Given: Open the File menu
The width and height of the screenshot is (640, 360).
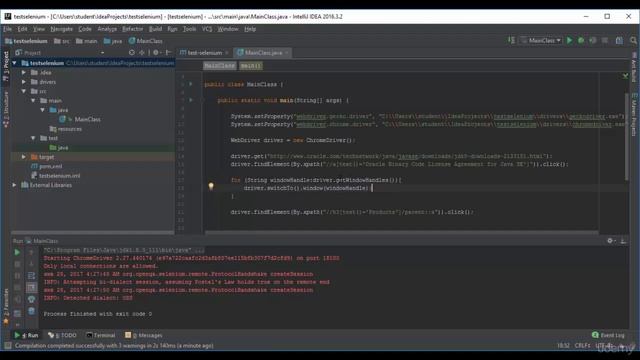Looking at the screenshot, I should [x=8, y=29].
